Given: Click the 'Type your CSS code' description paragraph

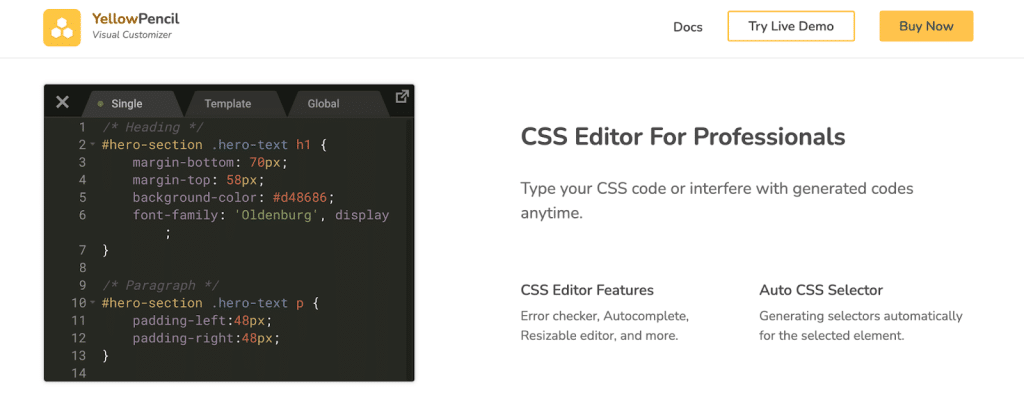Looking at the screenshot, I should pos(717,201).
